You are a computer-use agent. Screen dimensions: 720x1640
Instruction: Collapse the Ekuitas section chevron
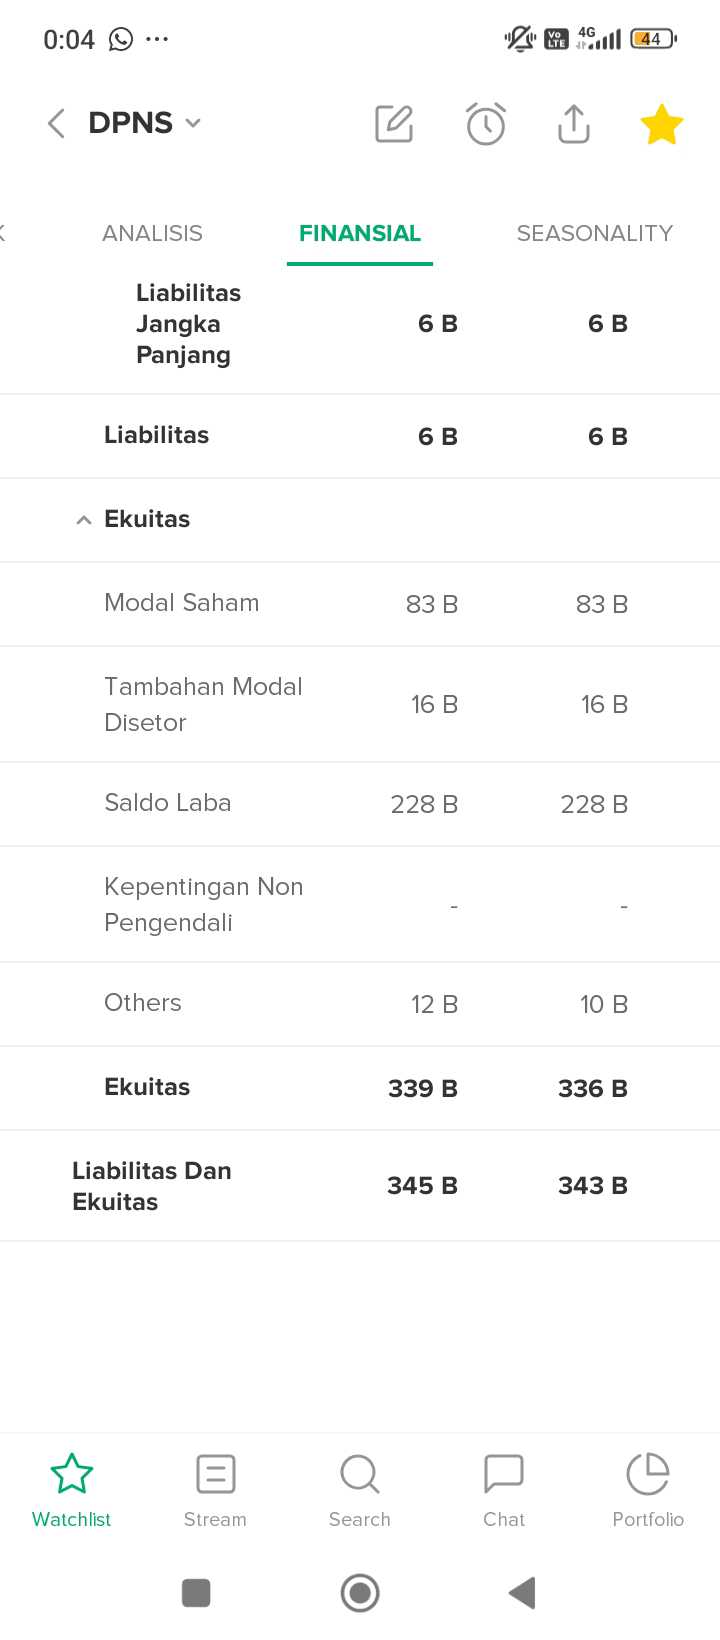84,520
